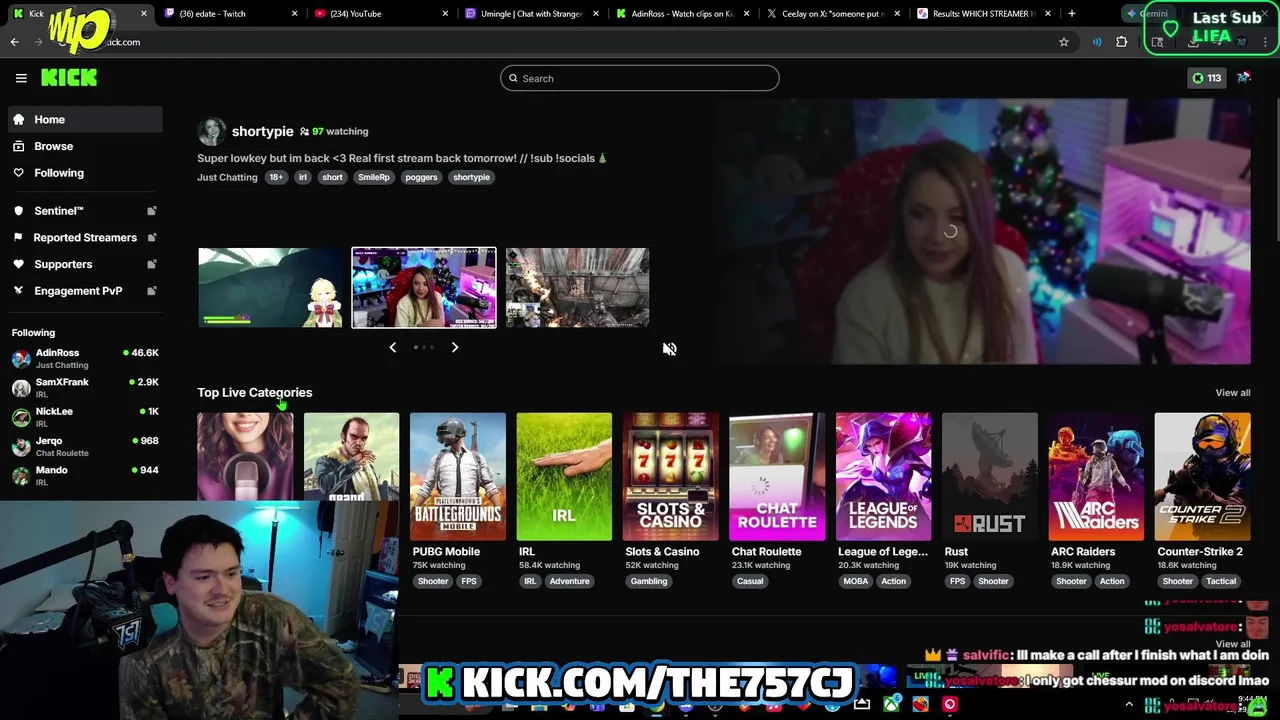Click View all for Top Live Categories
The image size is (1280, 720).
(x=1232, y=393)
